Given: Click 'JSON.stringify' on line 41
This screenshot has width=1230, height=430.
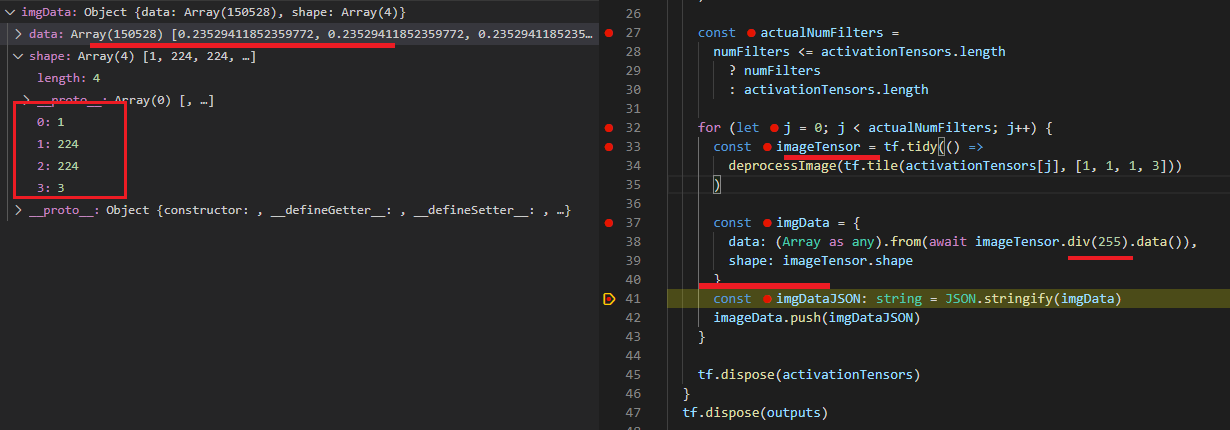Looking at the screenshot, I should pyautogui.click(x=998, y=299).
